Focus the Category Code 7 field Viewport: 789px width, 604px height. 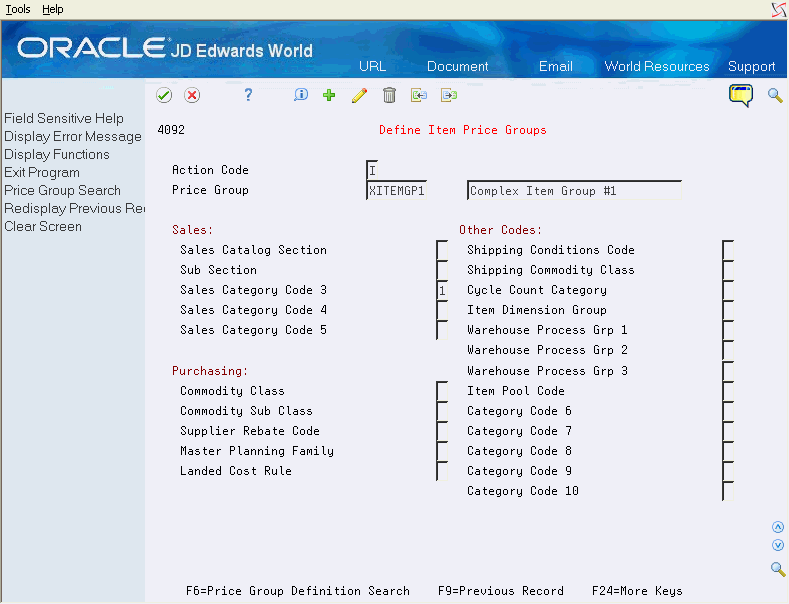pyautogui.click(x=728, y=431)
